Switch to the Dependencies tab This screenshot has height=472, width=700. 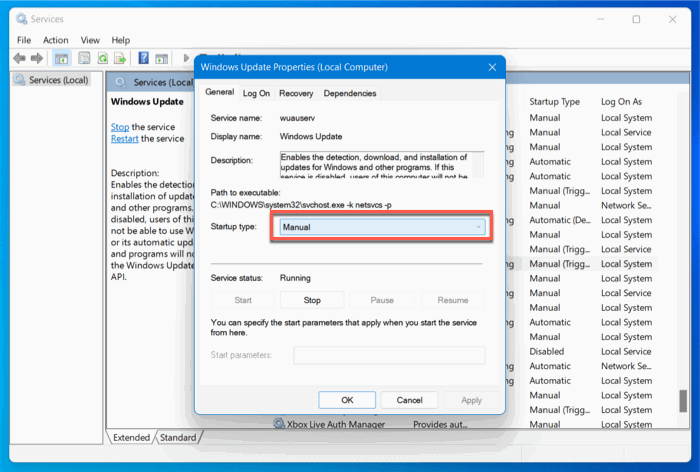click(350, 93)
